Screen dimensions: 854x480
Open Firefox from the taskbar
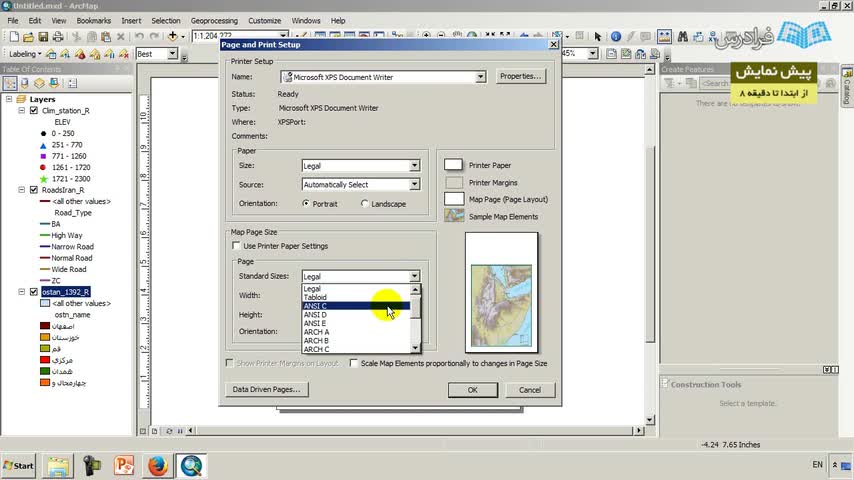158,466
